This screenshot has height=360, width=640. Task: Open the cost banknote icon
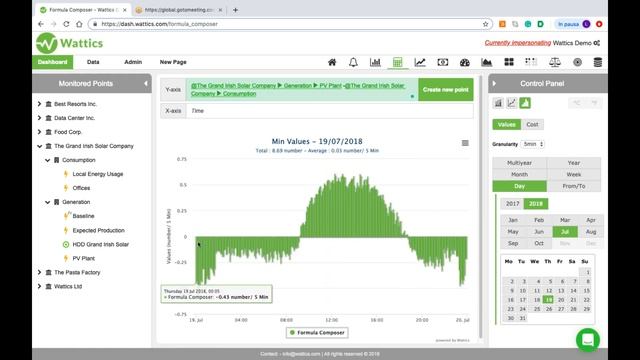(442, 62)
